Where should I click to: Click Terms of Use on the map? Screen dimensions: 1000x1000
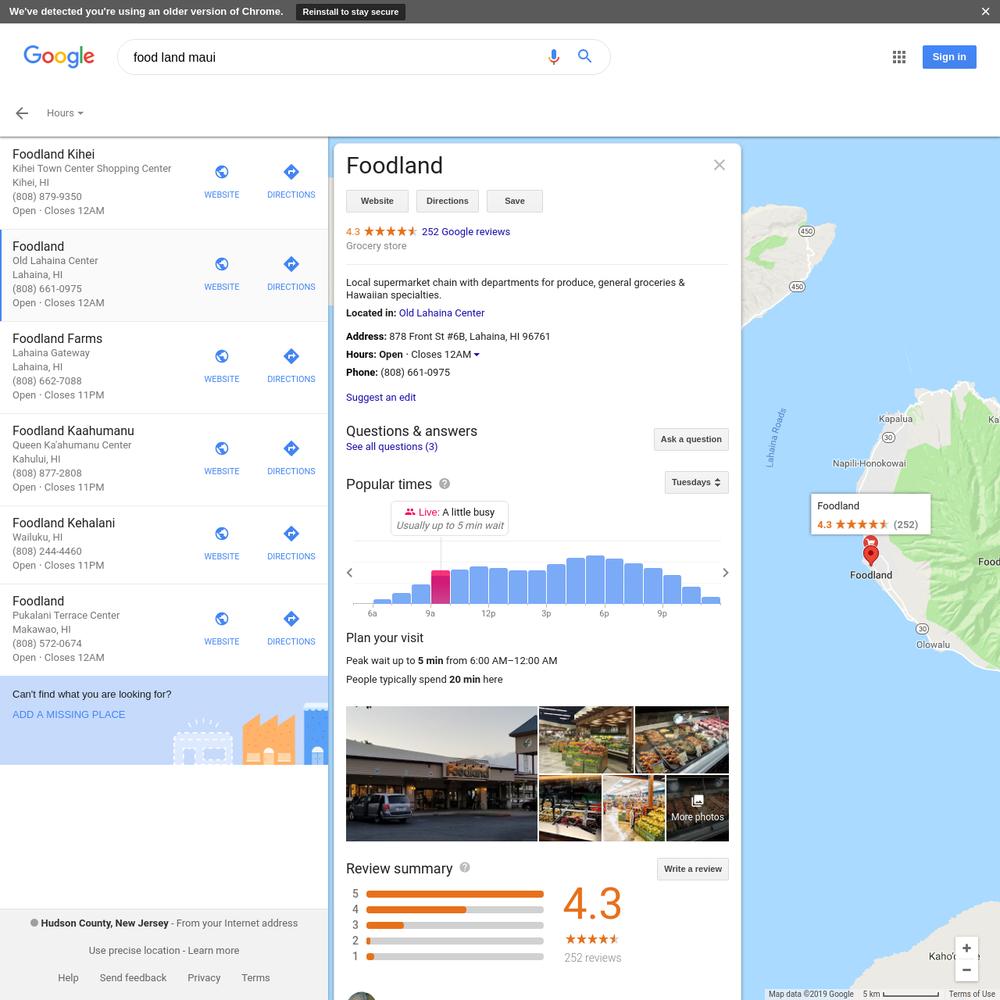pyautogui.click(x=972, y=994)
